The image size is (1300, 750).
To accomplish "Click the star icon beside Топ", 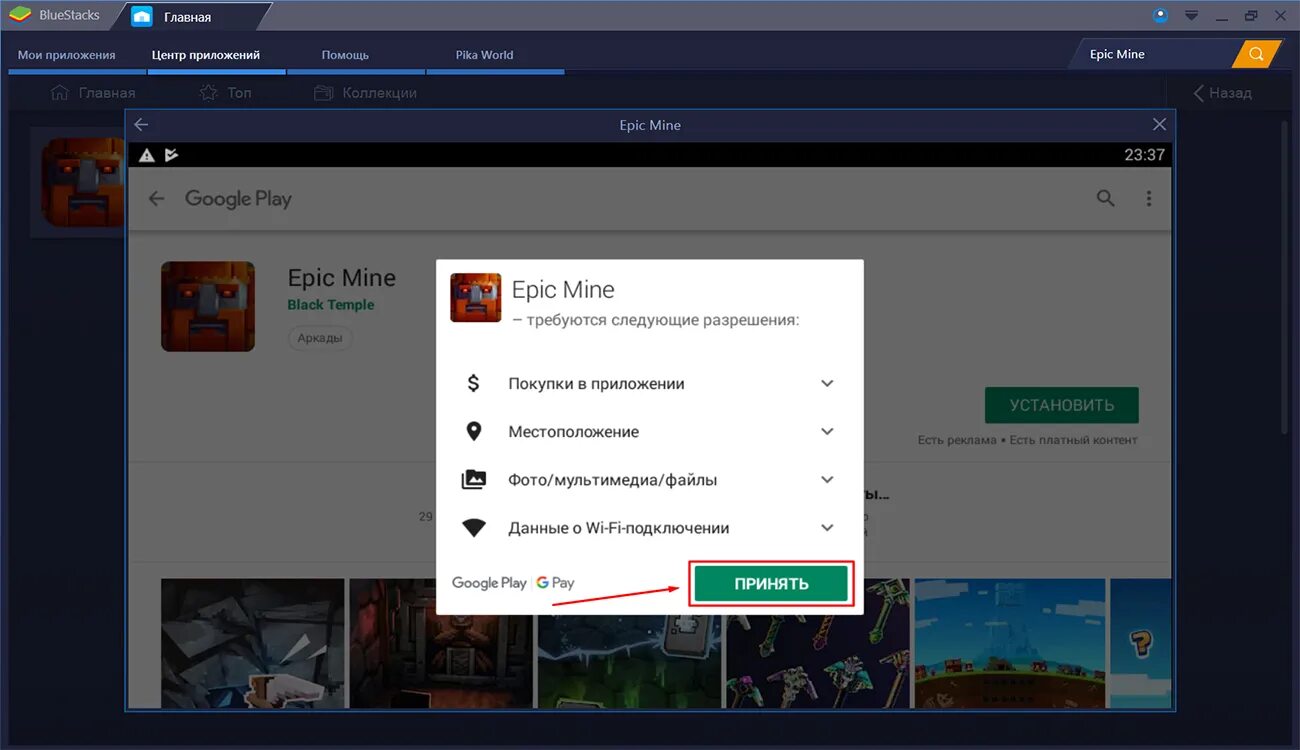I will (208, 92).
